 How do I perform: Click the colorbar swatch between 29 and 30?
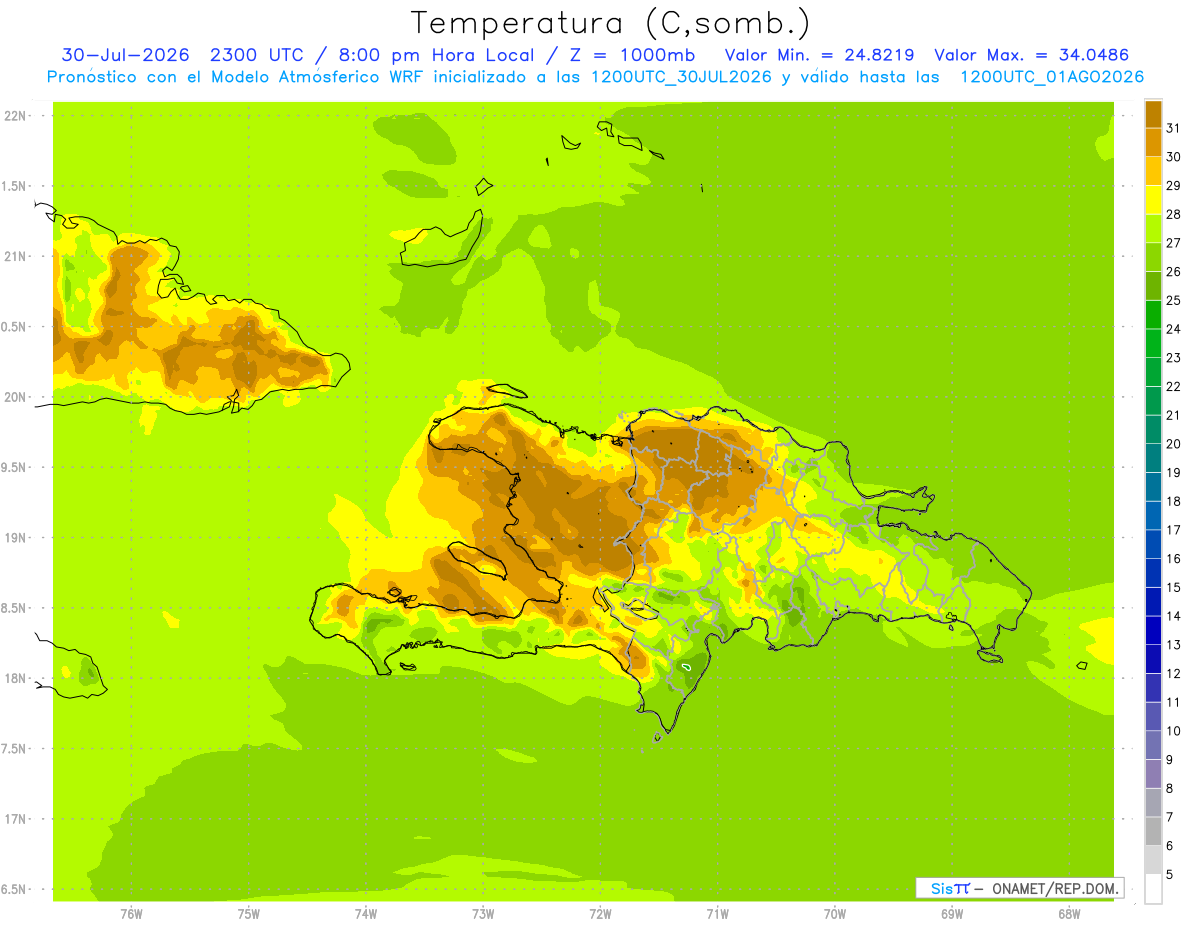(1153, 171)
